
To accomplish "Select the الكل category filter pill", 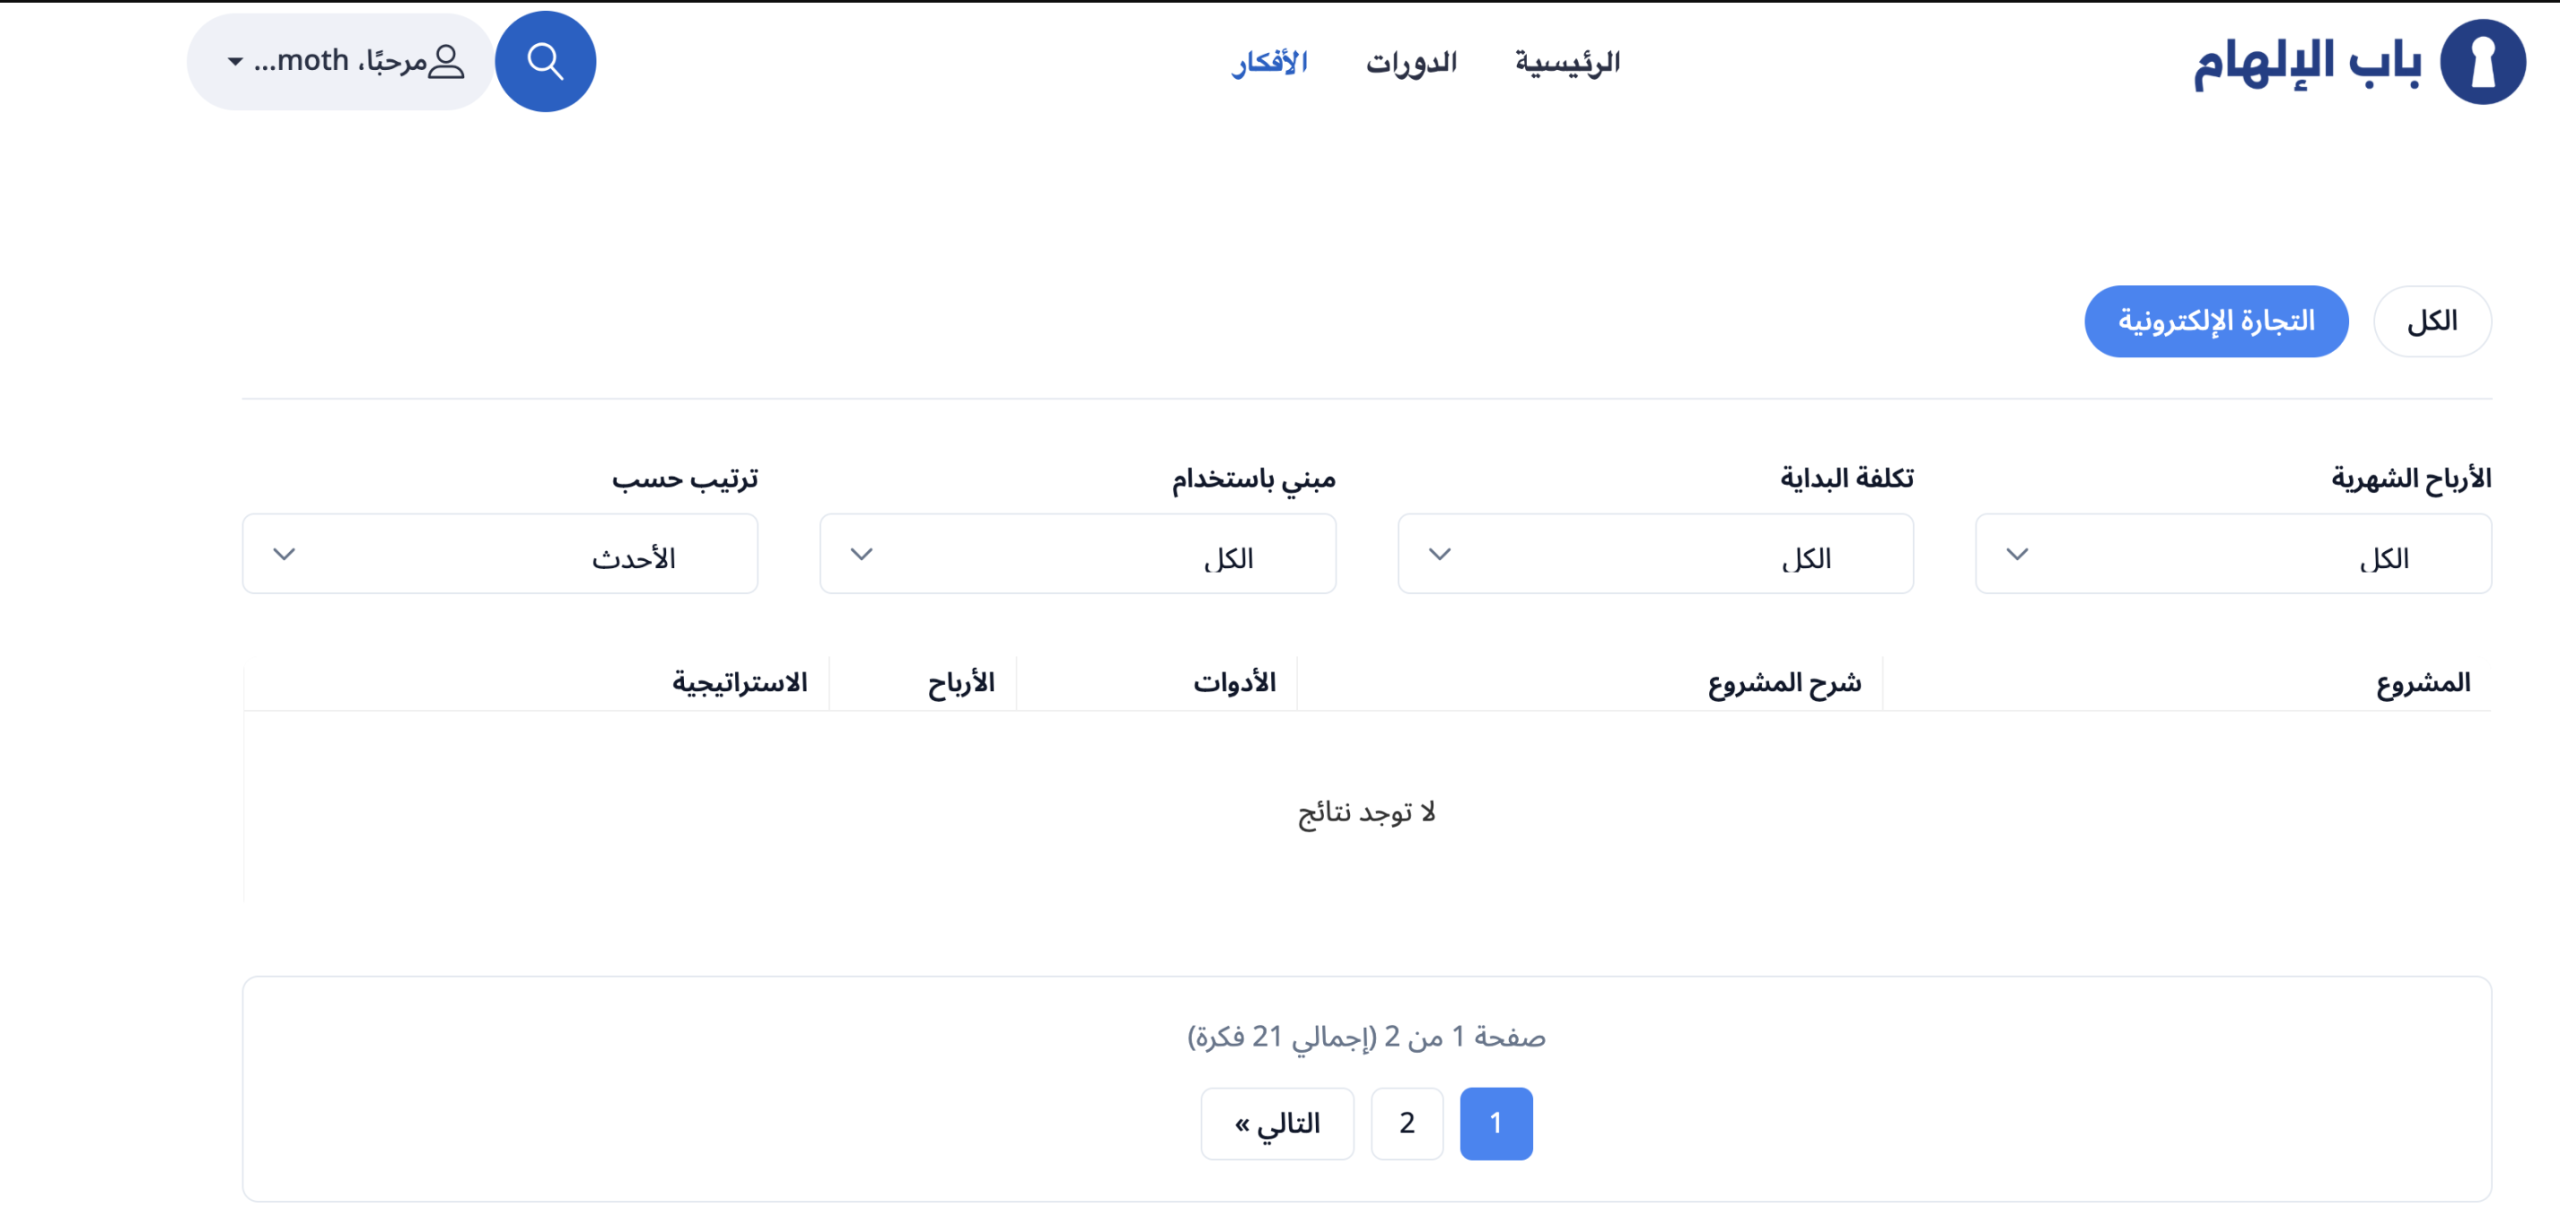I will tap(2431, 321).
